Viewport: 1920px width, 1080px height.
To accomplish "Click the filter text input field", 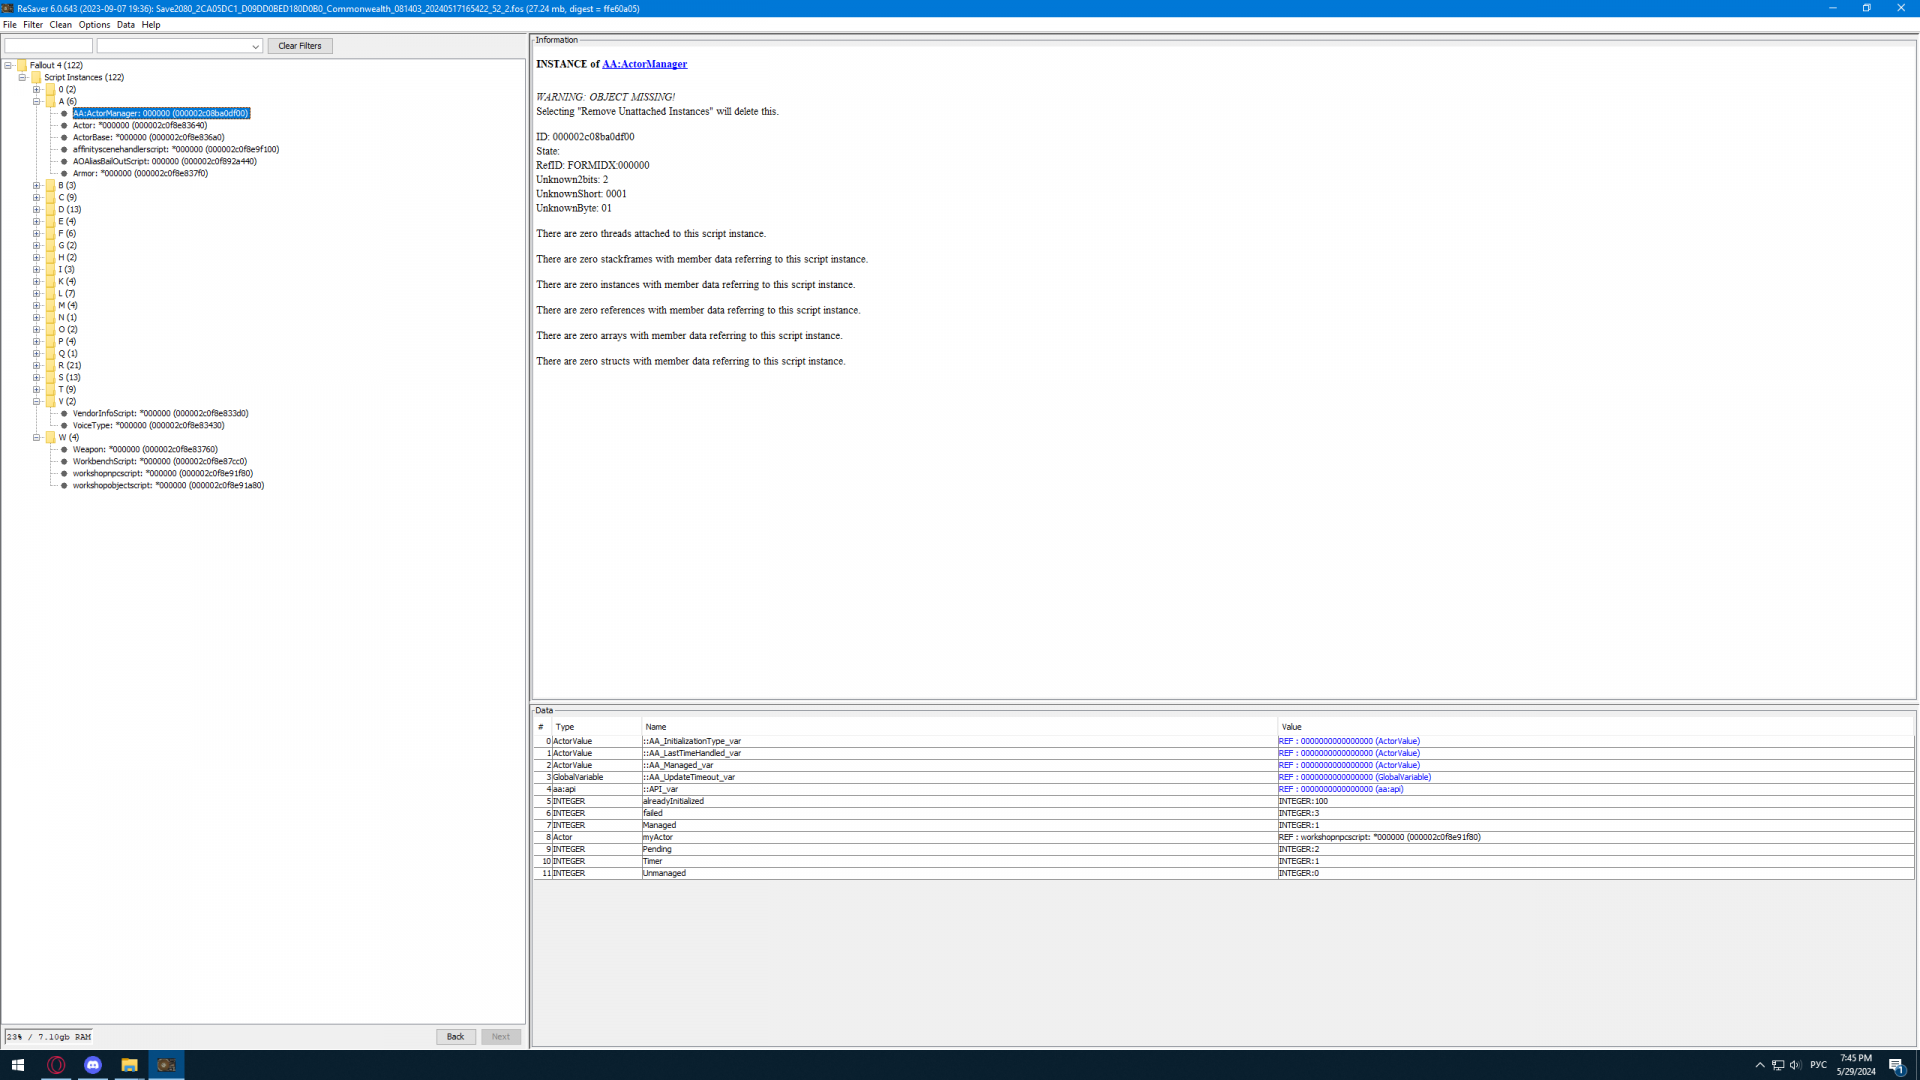I will [48, 46].
